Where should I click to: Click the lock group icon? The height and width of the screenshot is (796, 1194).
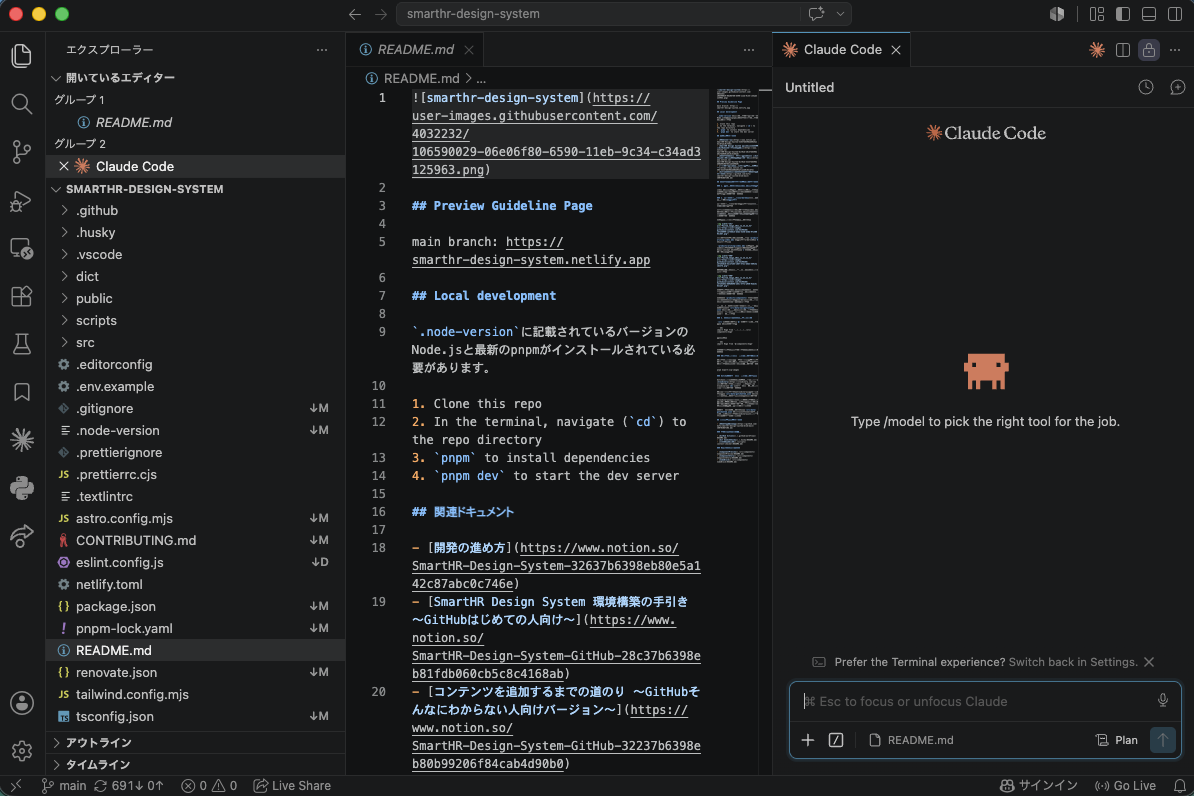point(1148,50)
